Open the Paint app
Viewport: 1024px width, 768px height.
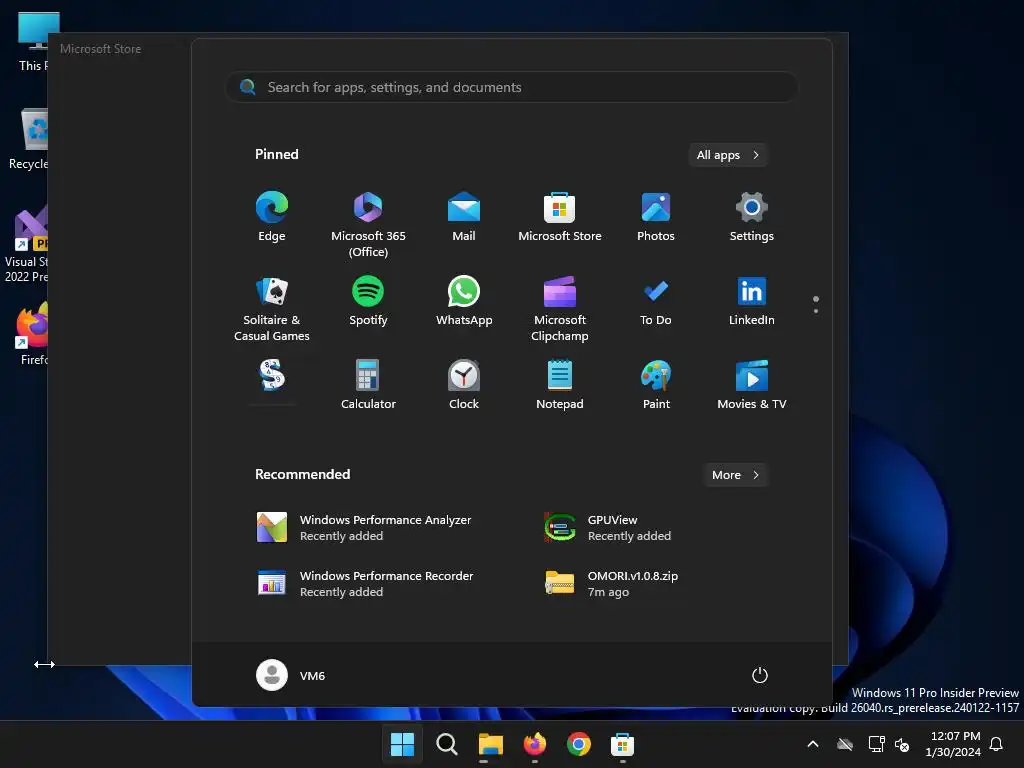click(x=656, y=385)
